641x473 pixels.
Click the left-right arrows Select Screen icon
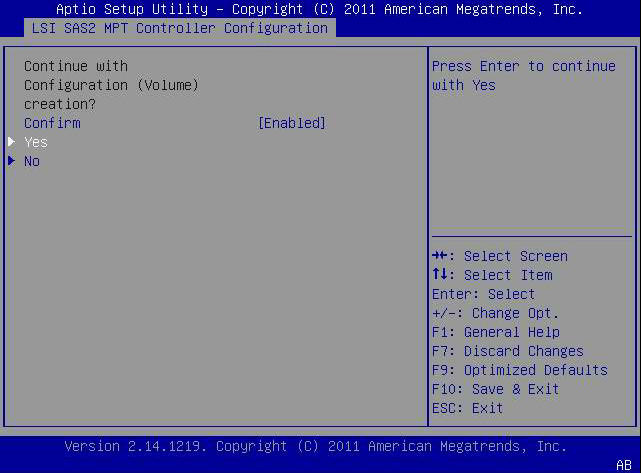click(x=439, y=256)
